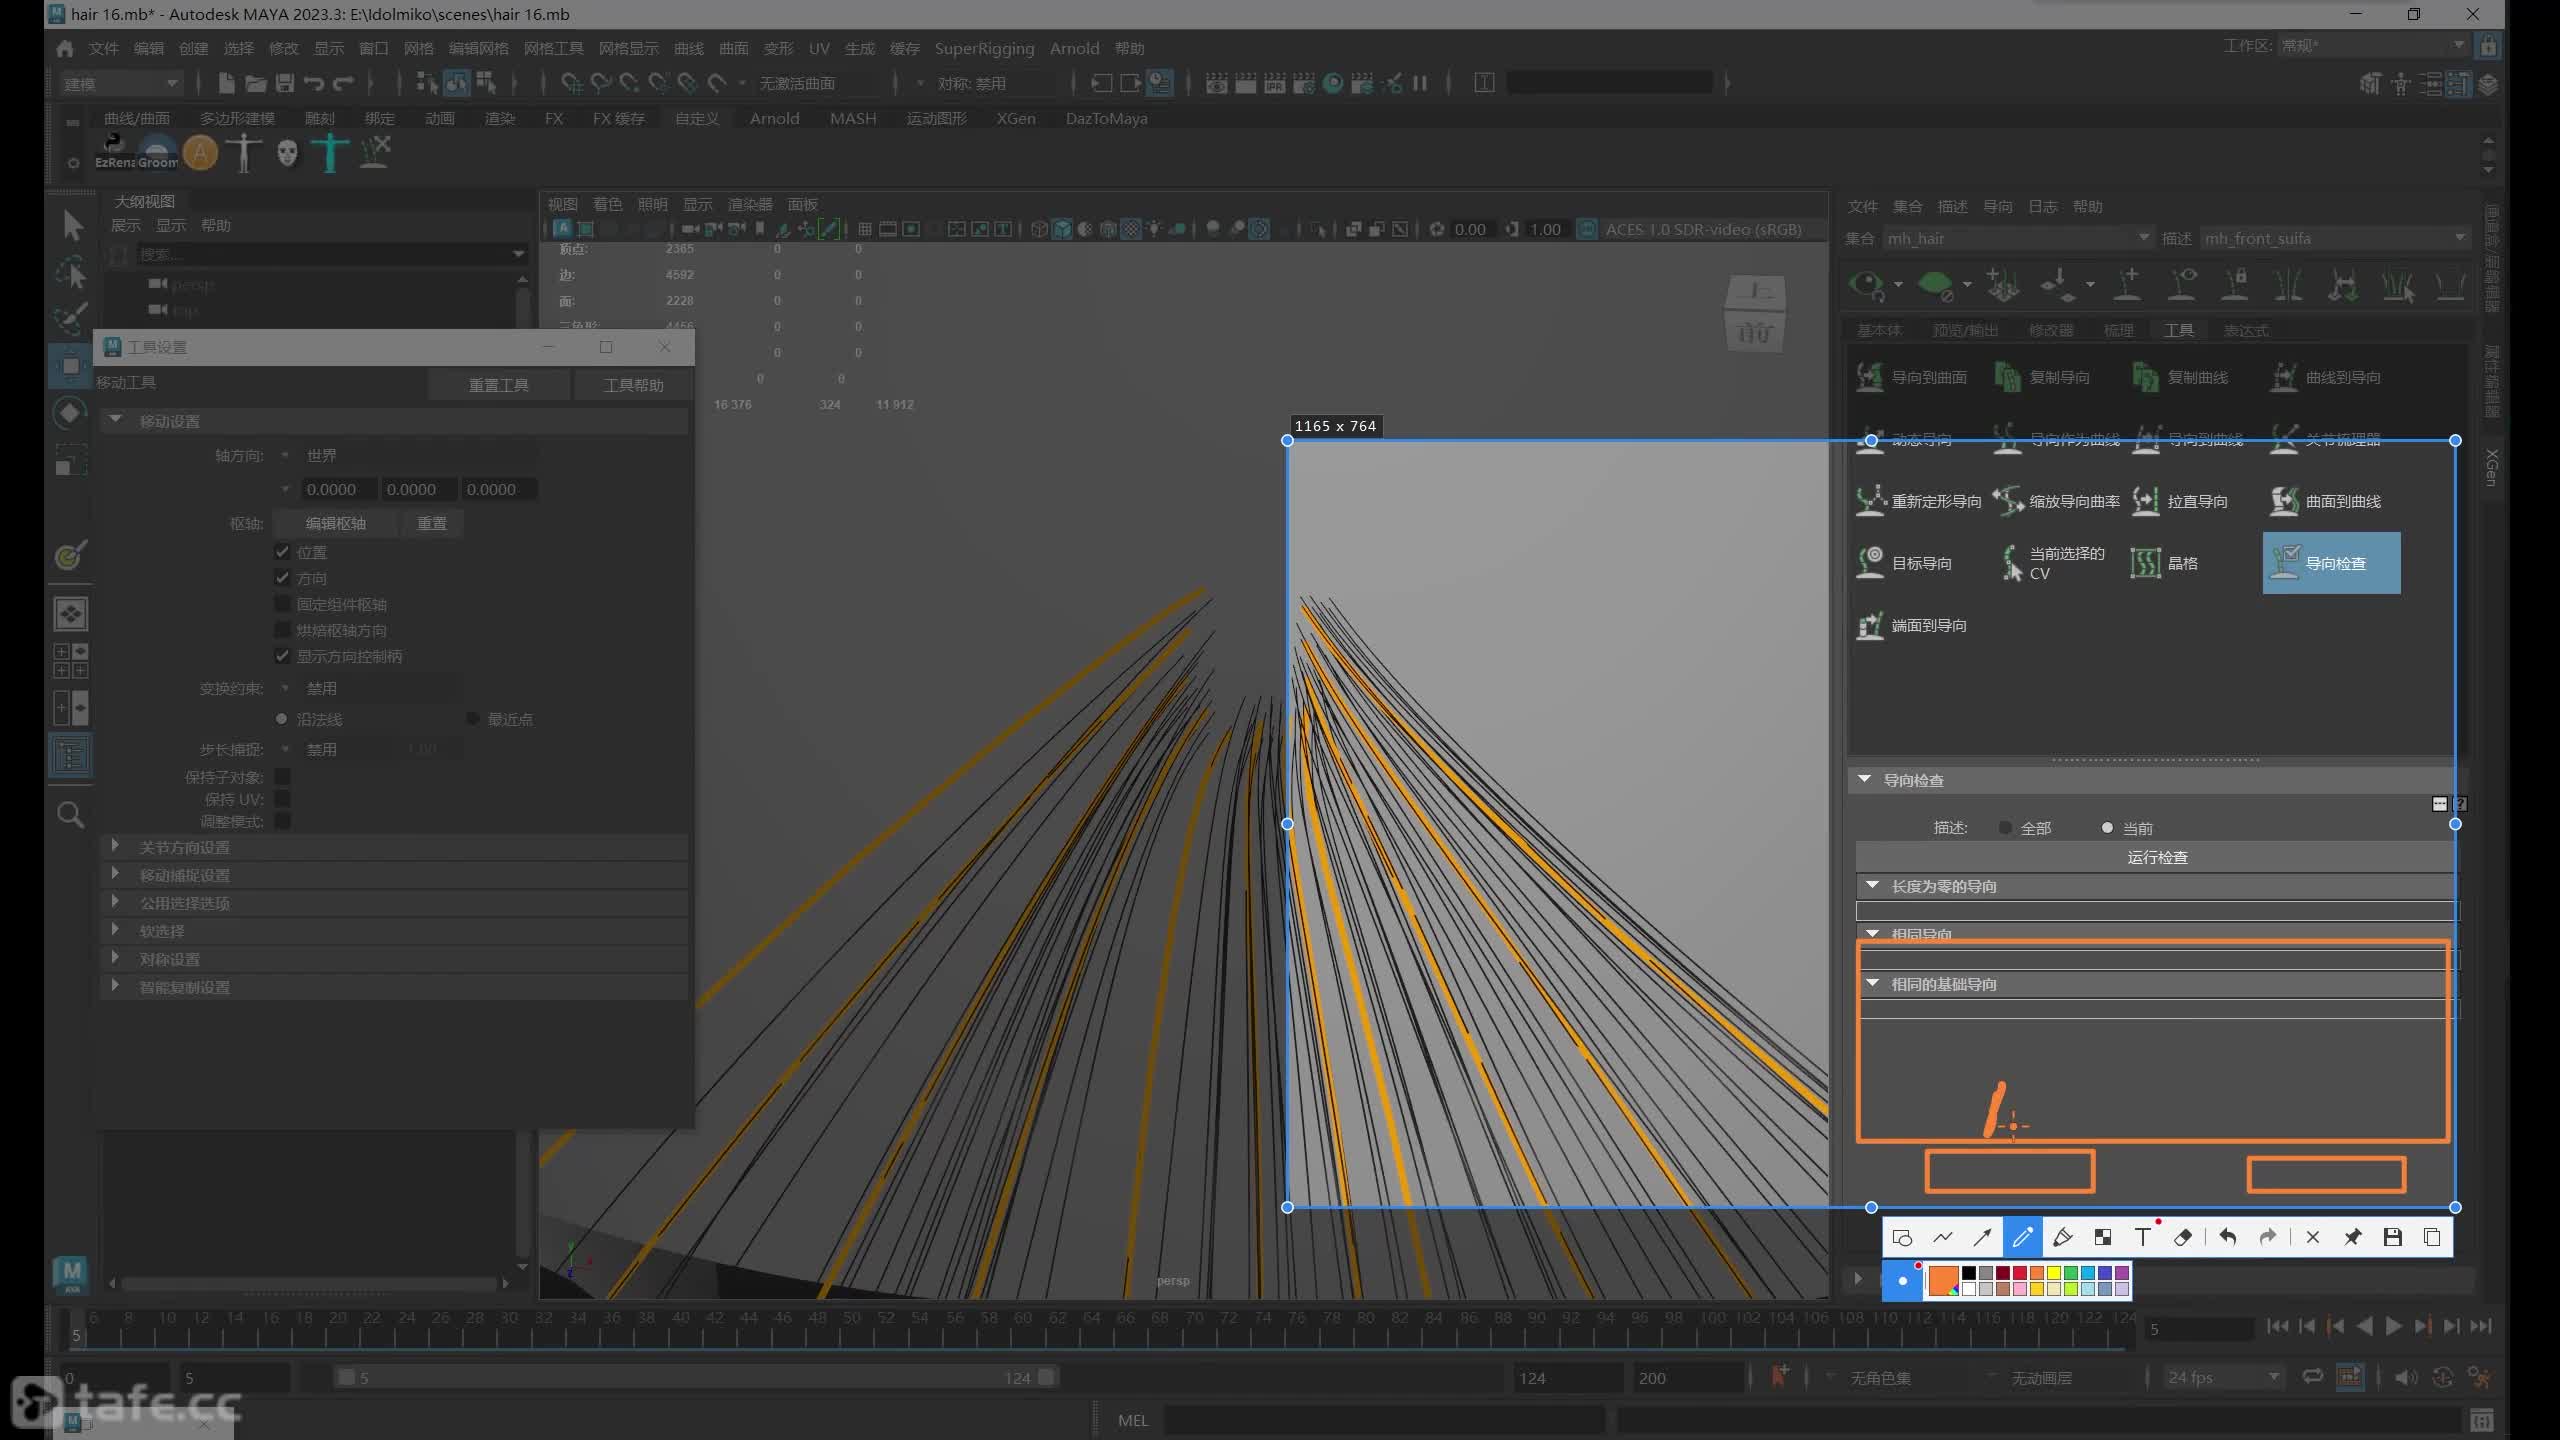The height and width of the screenshot is (1440, 2560).
Task: Open the 文件 menu in Maya menu bar
Action: coord(103,48)
